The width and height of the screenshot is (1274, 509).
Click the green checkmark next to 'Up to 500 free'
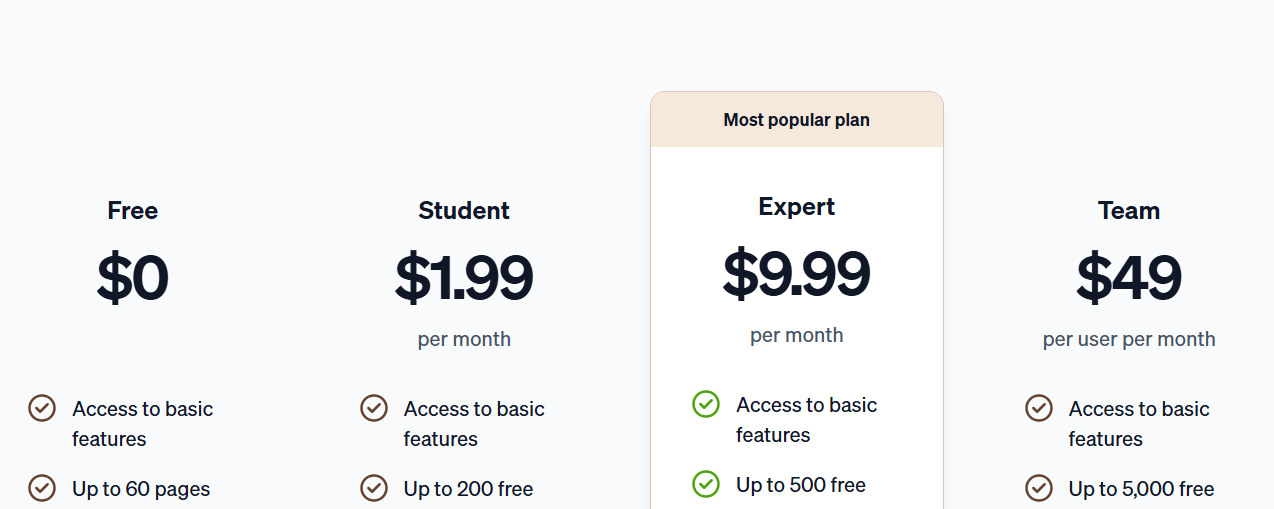(706, 484)
